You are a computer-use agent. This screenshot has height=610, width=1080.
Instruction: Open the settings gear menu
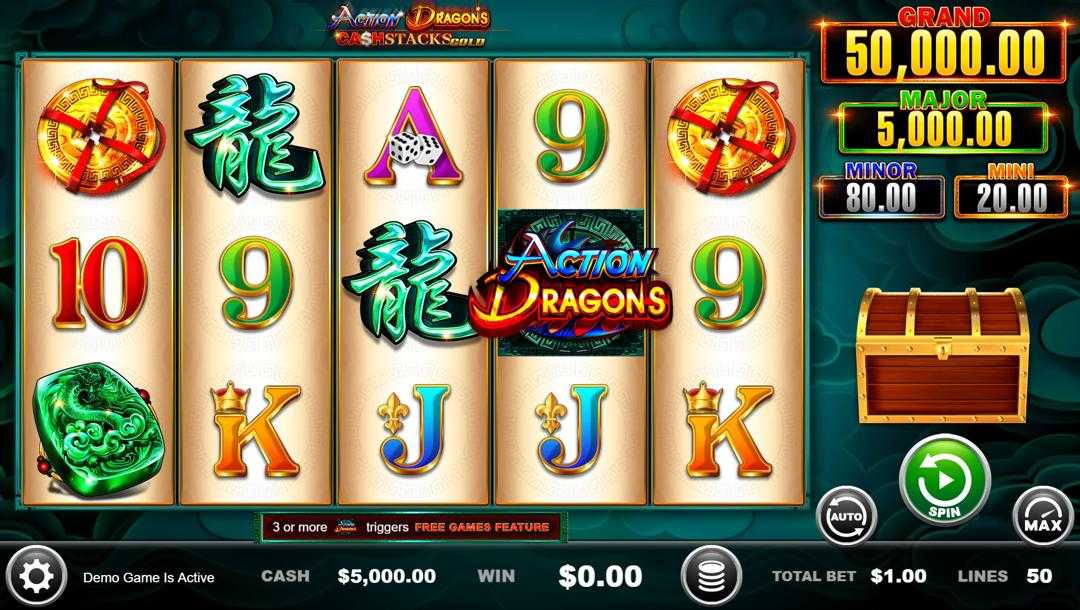point(36,576)
